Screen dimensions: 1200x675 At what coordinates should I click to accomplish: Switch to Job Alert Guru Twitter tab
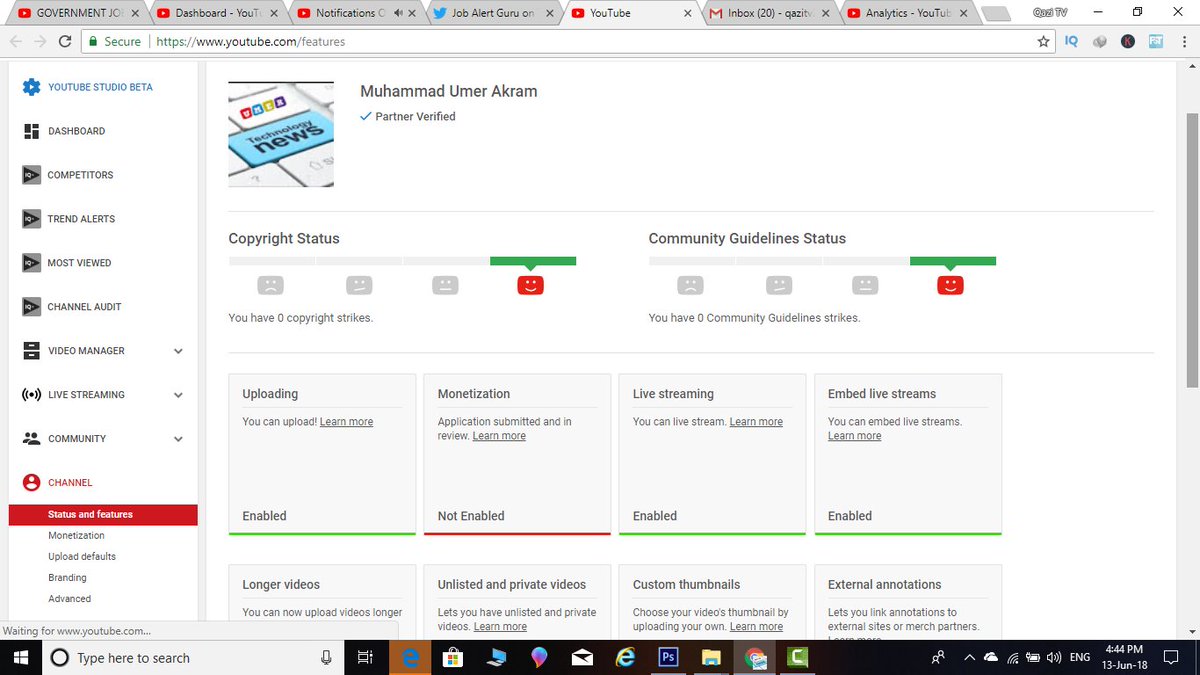click(495, 13)
